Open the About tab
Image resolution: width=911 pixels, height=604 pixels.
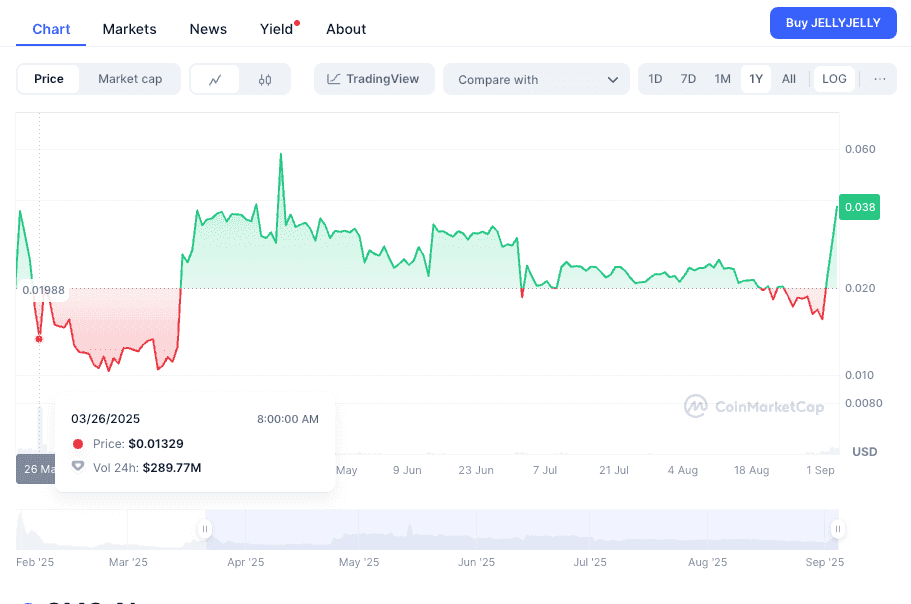(346, 29)
